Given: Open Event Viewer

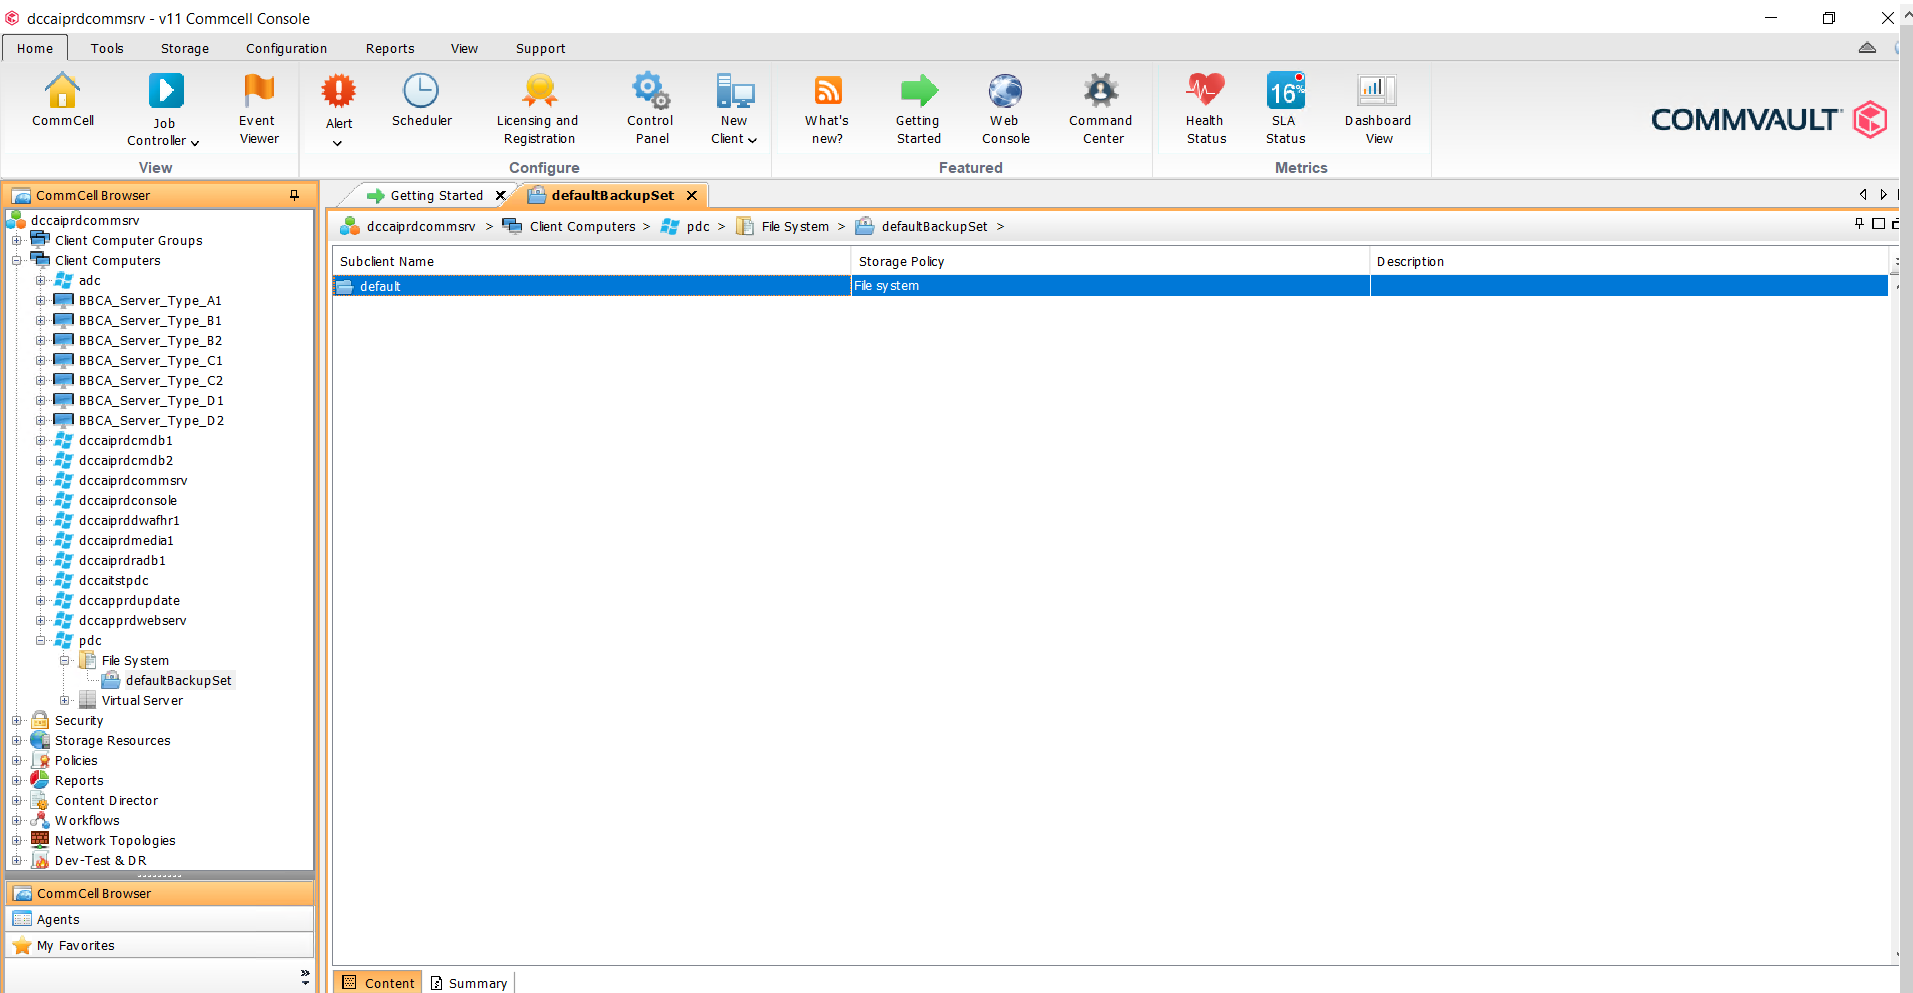Looking at the screenshot, I should pos(259,108).
